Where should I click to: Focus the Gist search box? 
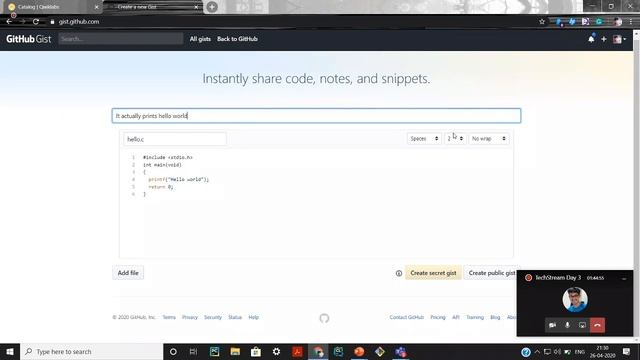pyautogui.click(x=121, y=39)
